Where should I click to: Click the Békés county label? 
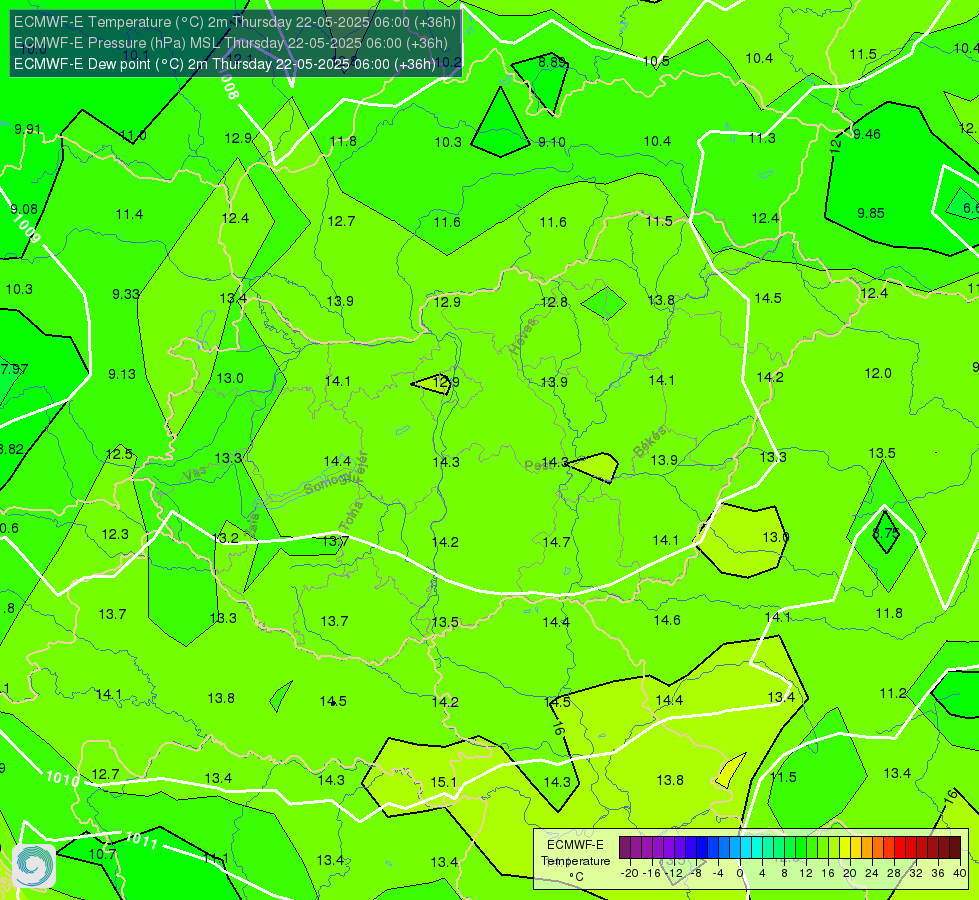pyautogui.click(x=650, y=442)
